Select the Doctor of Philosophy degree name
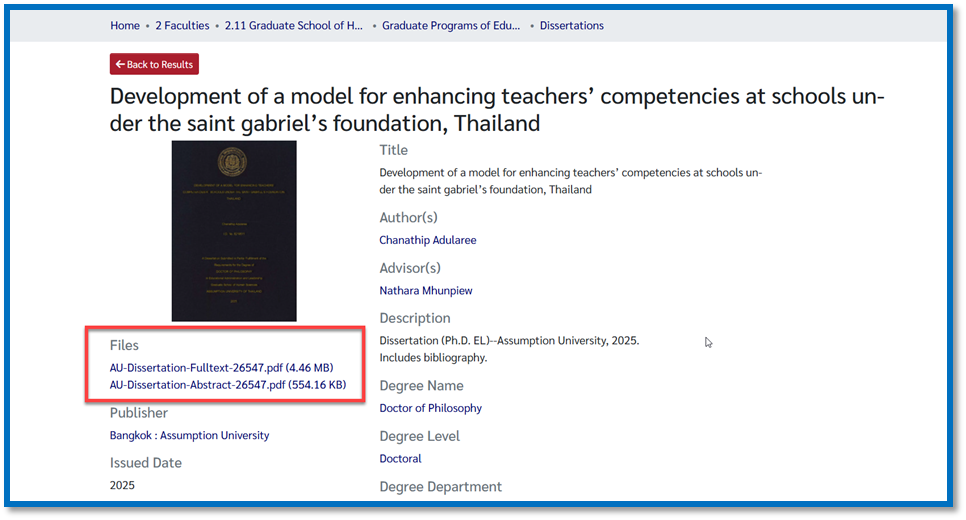Screen dimensions: 966x520 pyautogui.click(x=430, y=408)
